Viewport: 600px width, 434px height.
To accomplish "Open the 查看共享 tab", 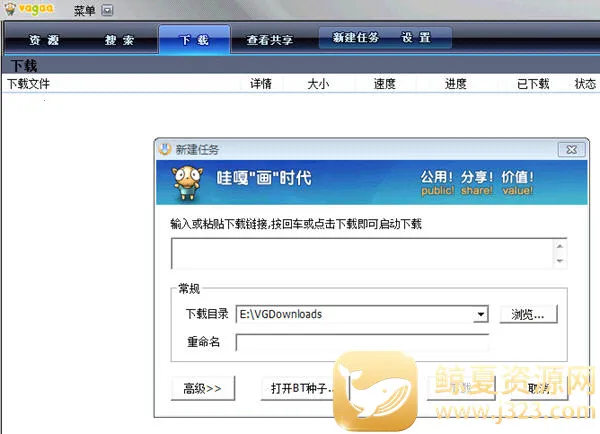I will 270,40.
